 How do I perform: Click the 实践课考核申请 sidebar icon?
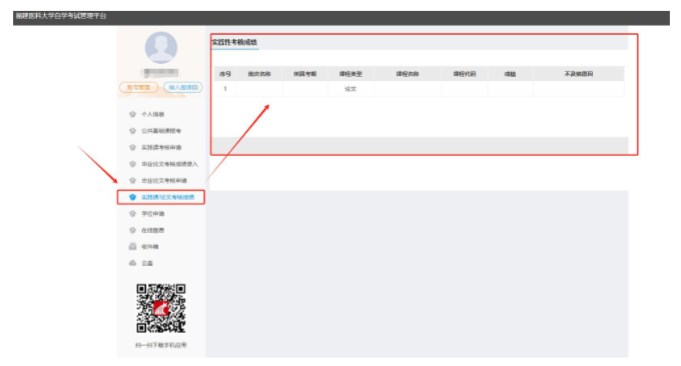point(132,147)
